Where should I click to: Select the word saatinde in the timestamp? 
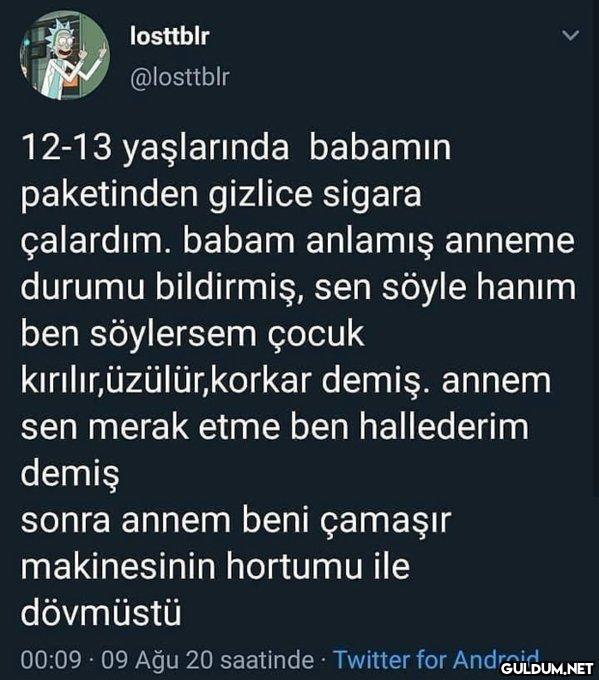coord(267,660)
